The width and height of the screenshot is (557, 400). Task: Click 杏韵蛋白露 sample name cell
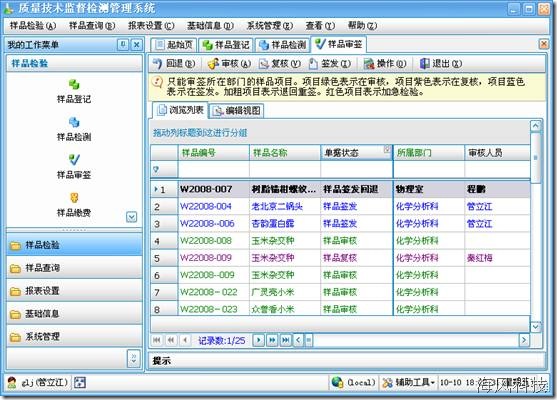(x=285, y=223)
